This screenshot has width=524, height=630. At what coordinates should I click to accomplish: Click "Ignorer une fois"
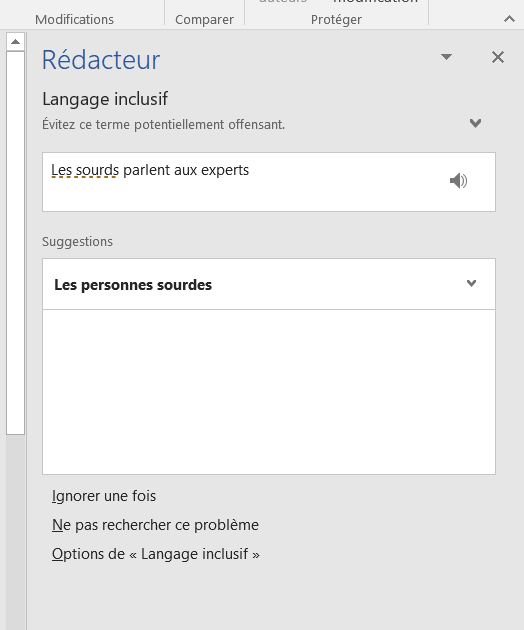click(x=104, y=496)
